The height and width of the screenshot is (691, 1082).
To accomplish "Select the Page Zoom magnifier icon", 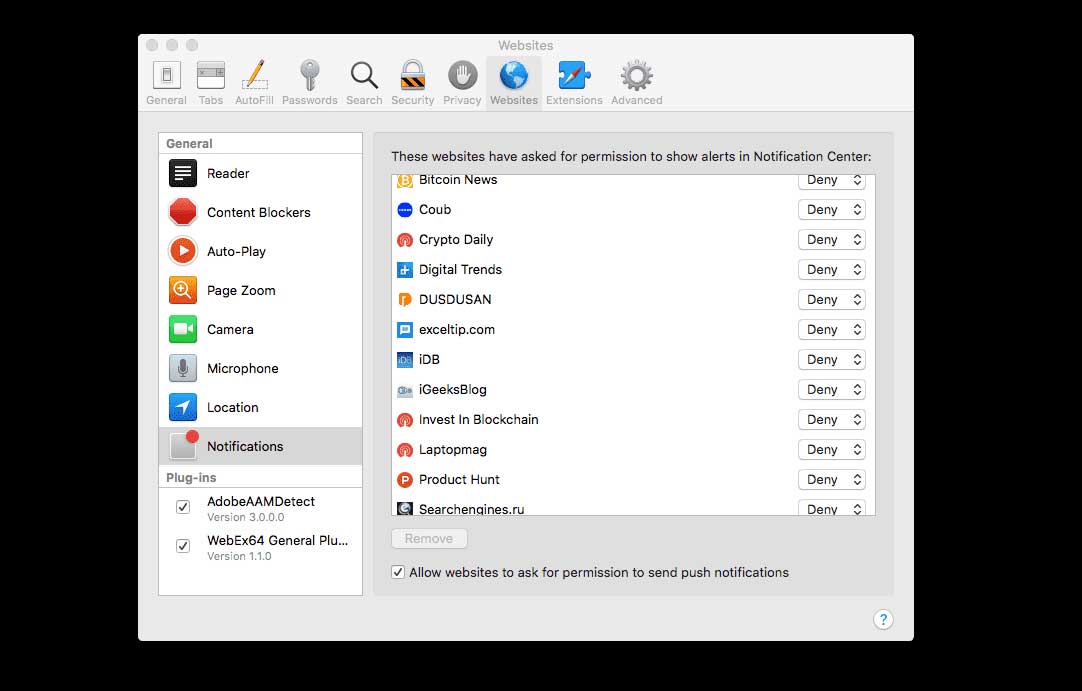I will point(183,290).
